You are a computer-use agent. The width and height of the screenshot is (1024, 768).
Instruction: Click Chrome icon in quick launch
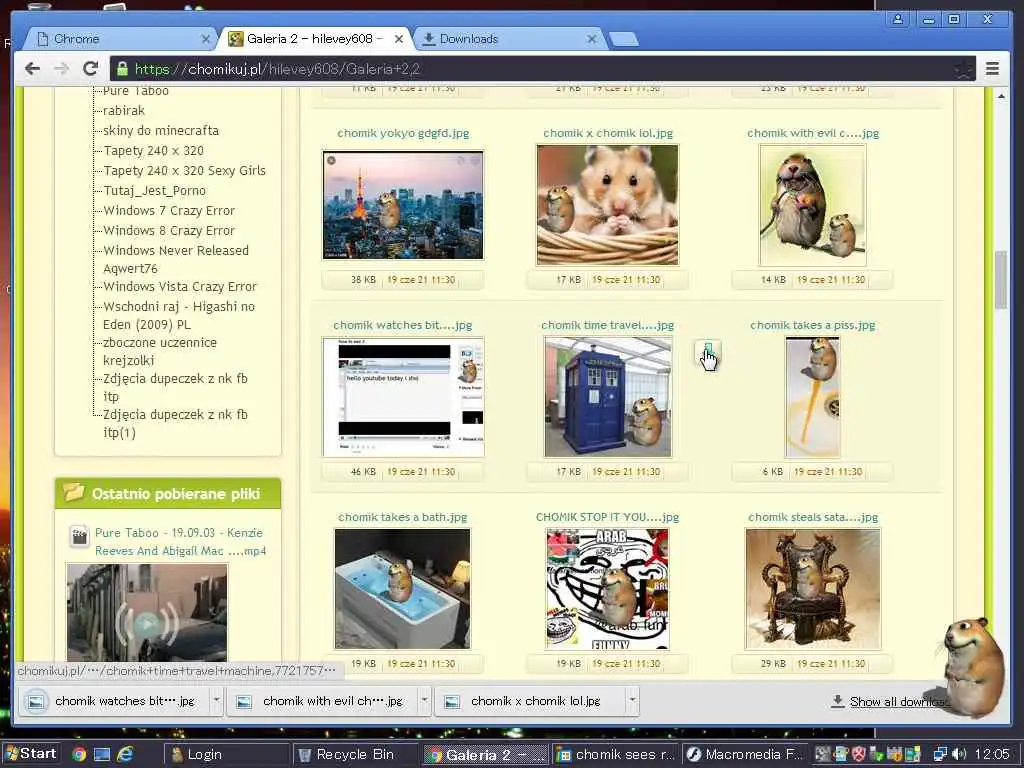point(79,754)
